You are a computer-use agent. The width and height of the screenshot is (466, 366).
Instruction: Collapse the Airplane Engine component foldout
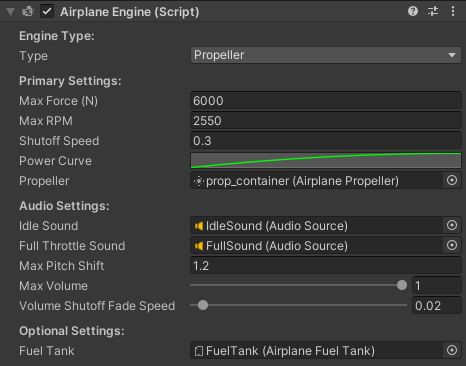coord(11,12)
